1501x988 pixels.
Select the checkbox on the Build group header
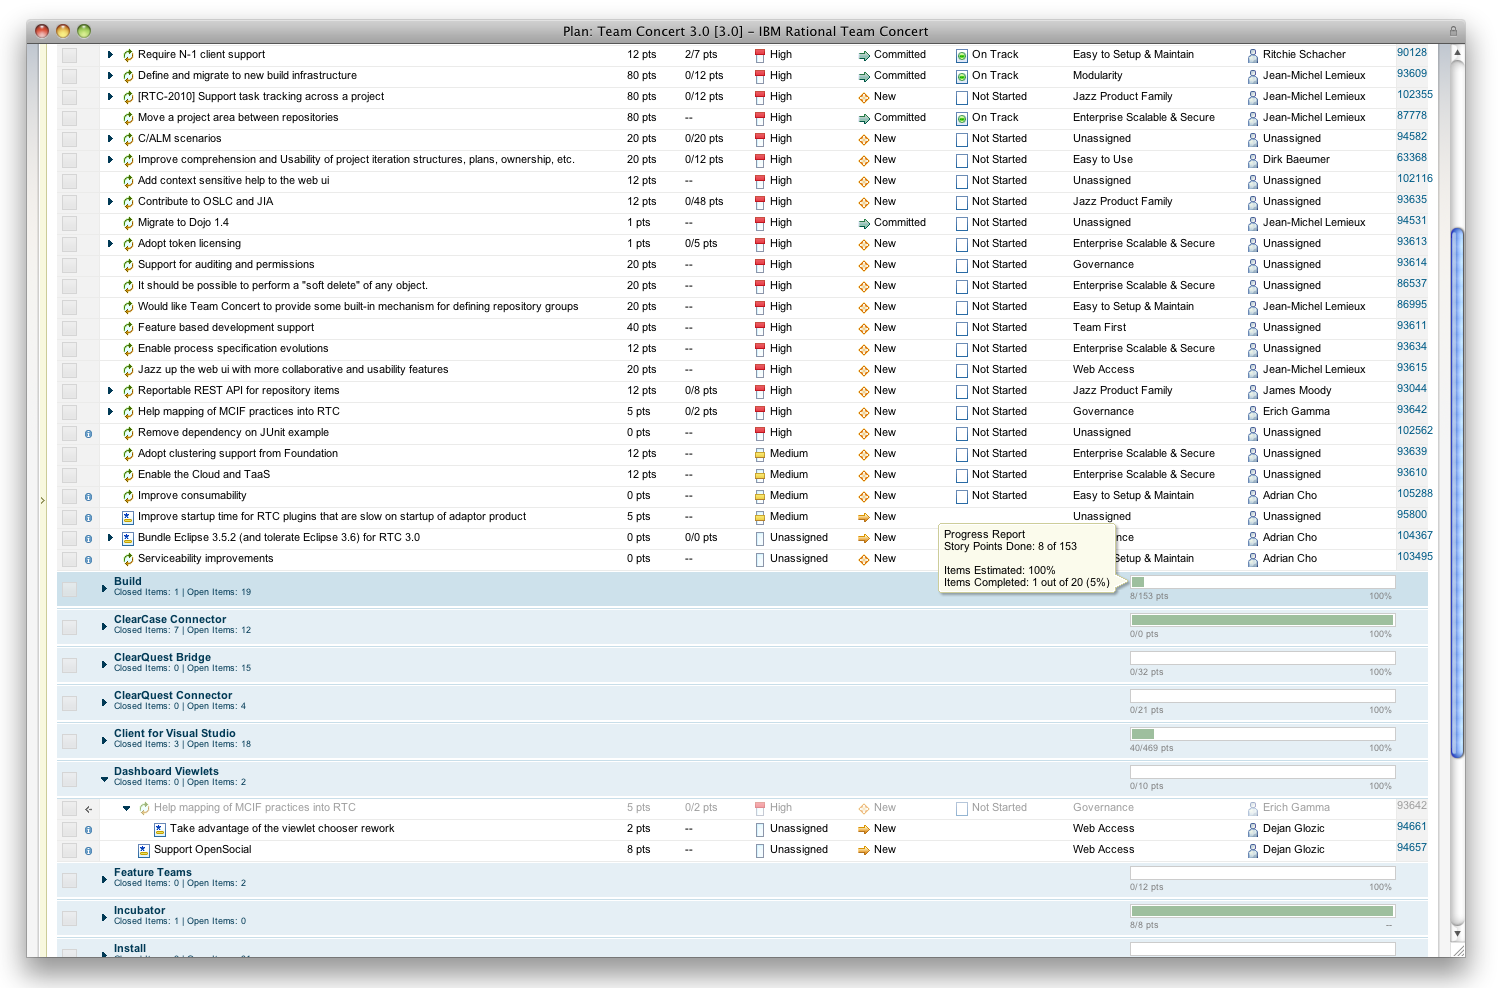69,590
